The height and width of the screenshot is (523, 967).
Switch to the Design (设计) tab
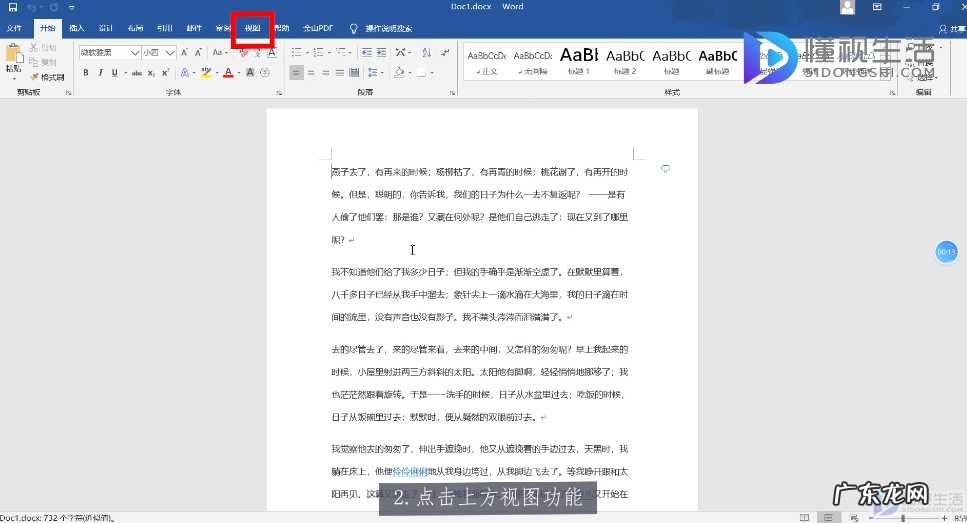[x=105, y=28]
